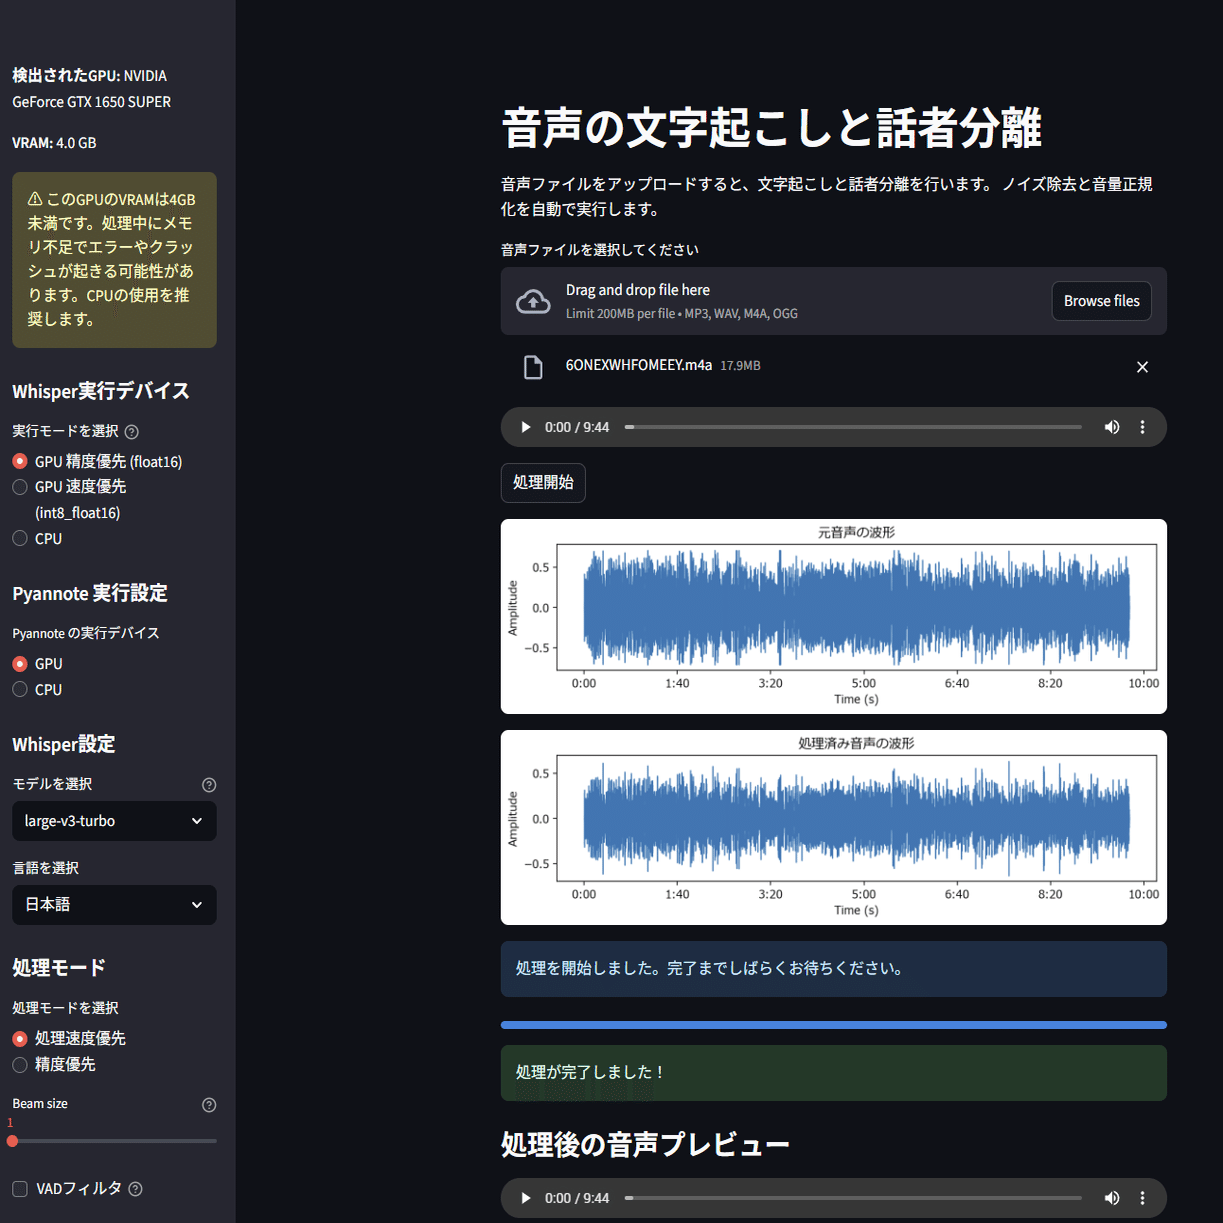1223x1223 pixels.
Task: Open the help tooltip for 実行モードを選択
Action: 133,431
